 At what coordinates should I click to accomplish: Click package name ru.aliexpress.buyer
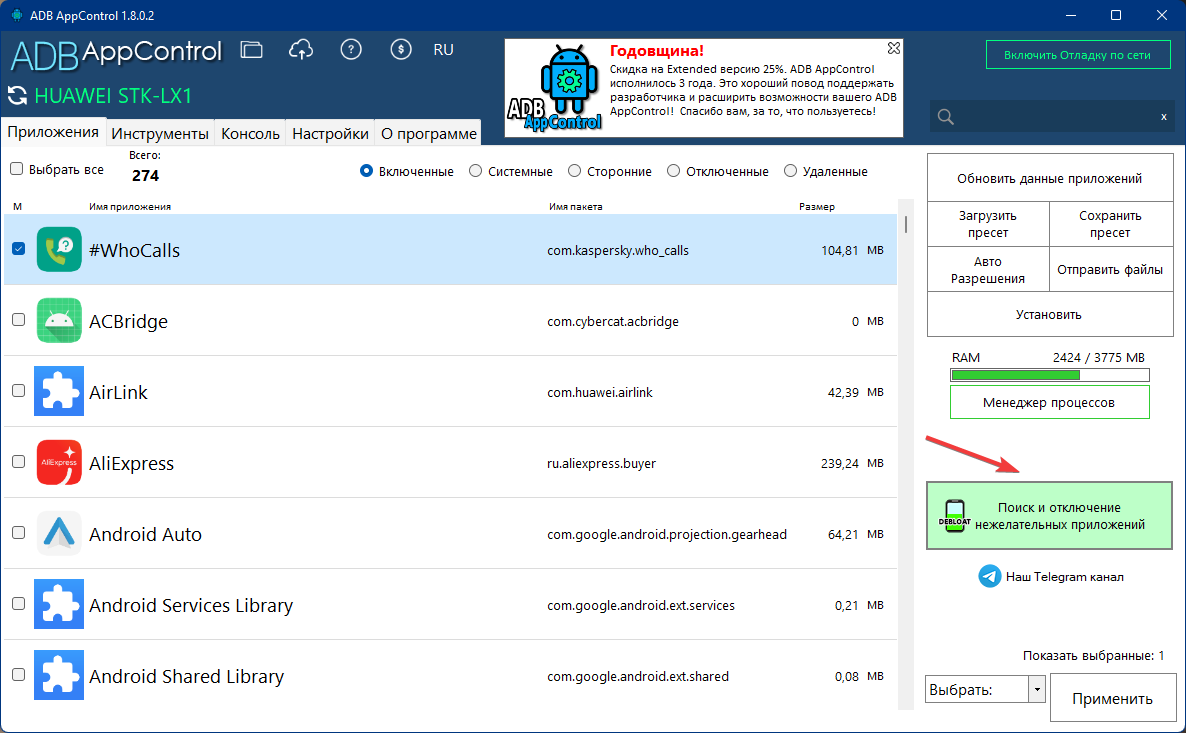point(601,463)
